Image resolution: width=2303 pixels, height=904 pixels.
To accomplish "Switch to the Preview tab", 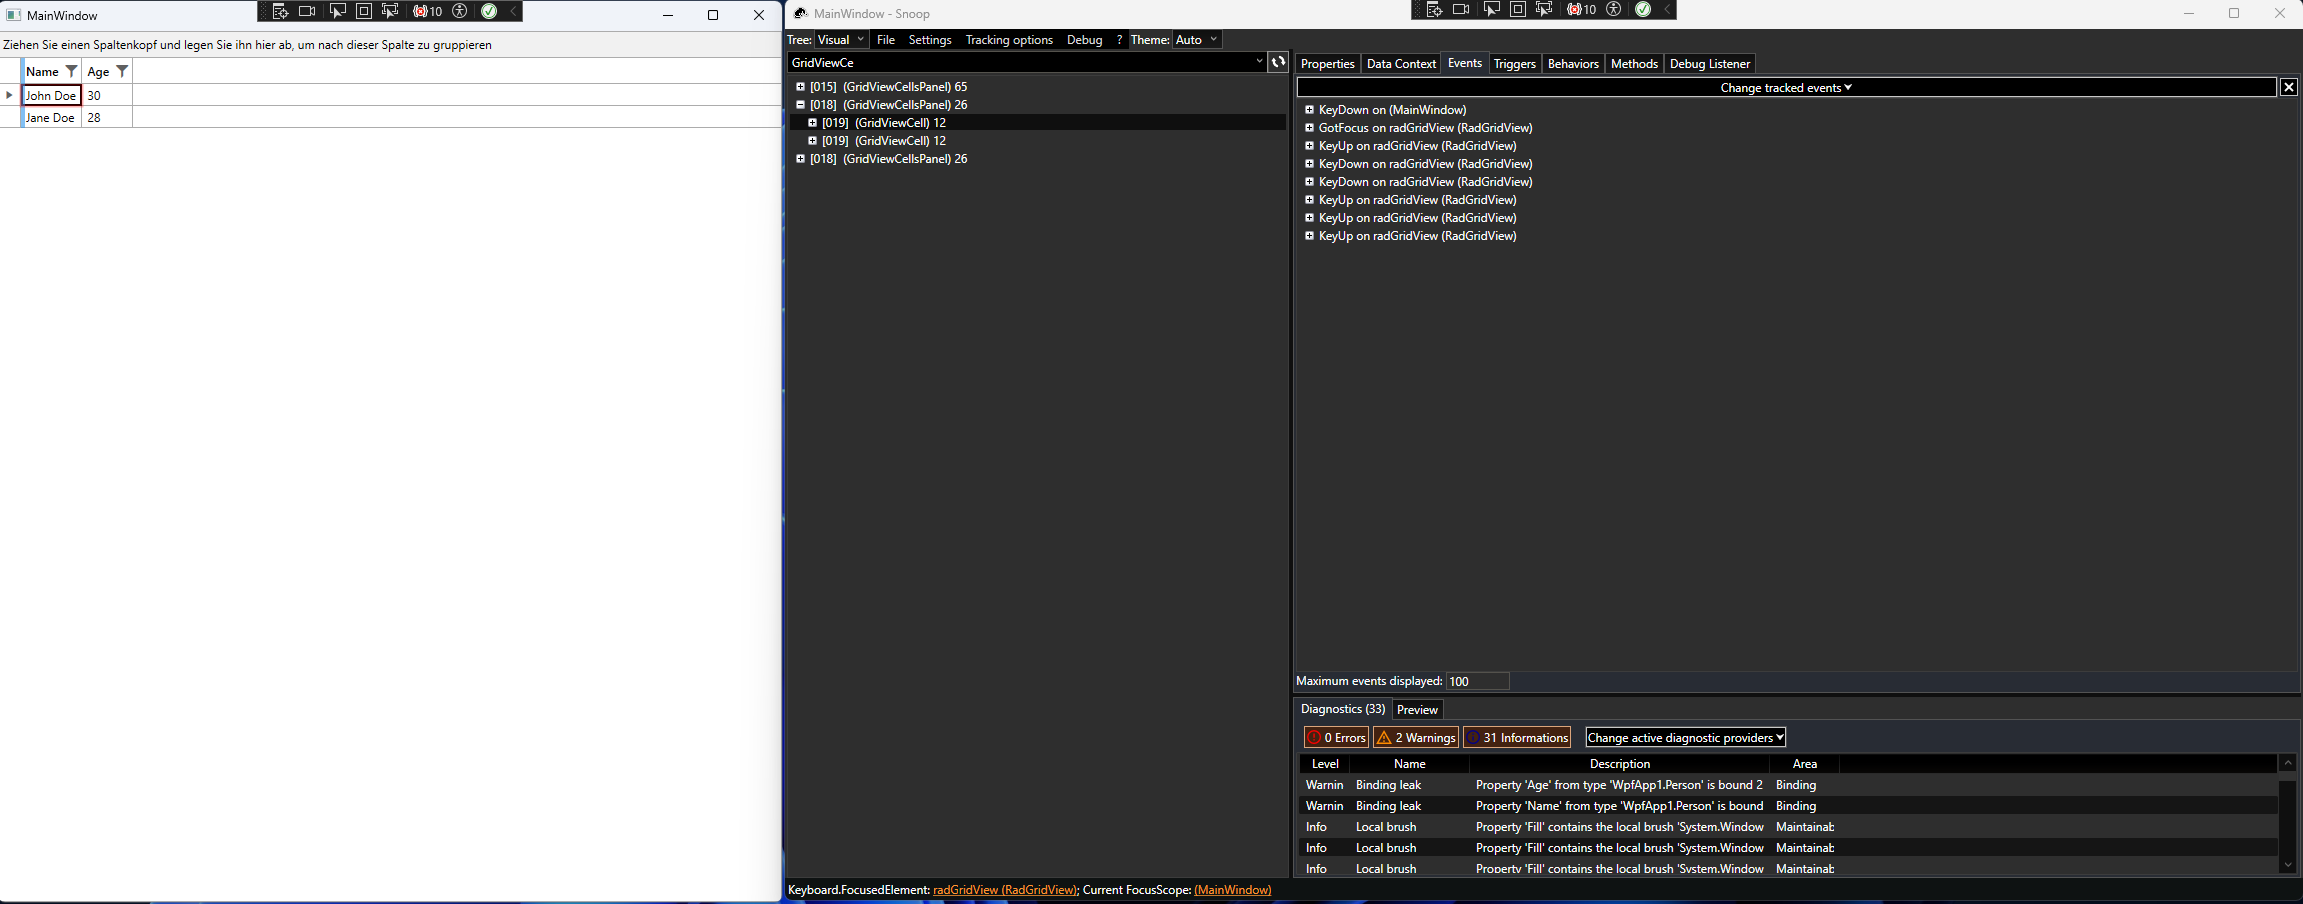I will pos(1417,709).
